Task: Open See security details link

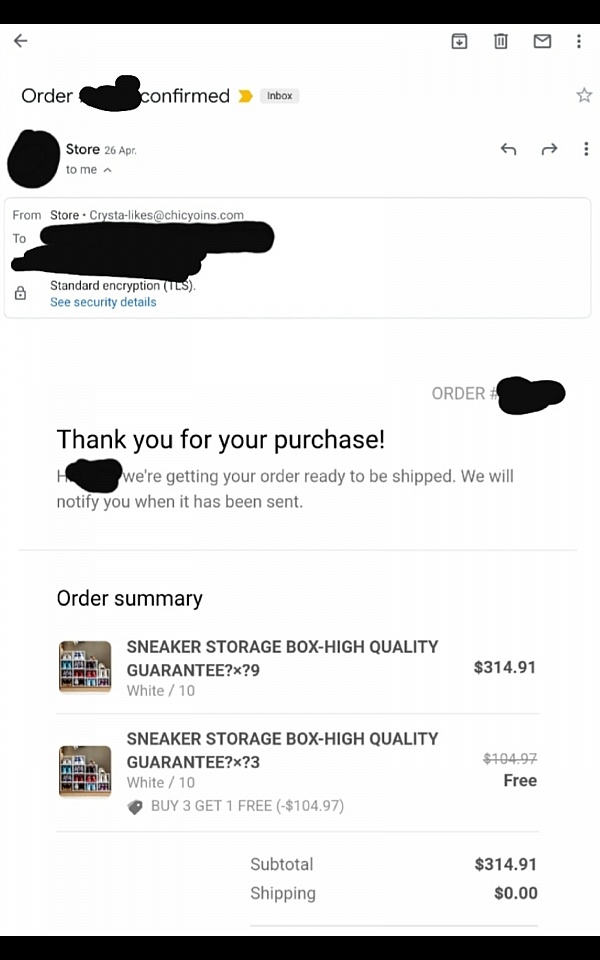Action: (103, 302)
